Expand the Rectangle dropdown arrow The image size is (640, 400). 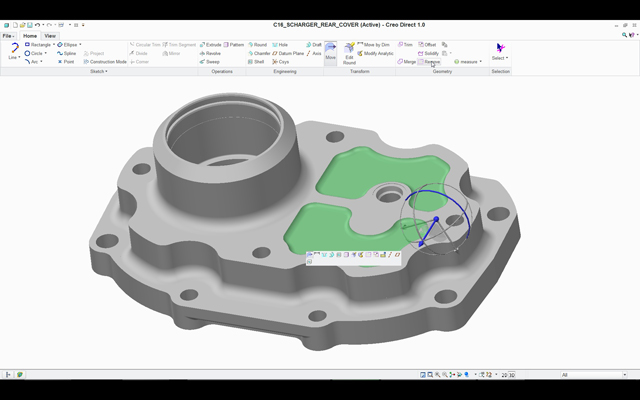tap(54, 45)
